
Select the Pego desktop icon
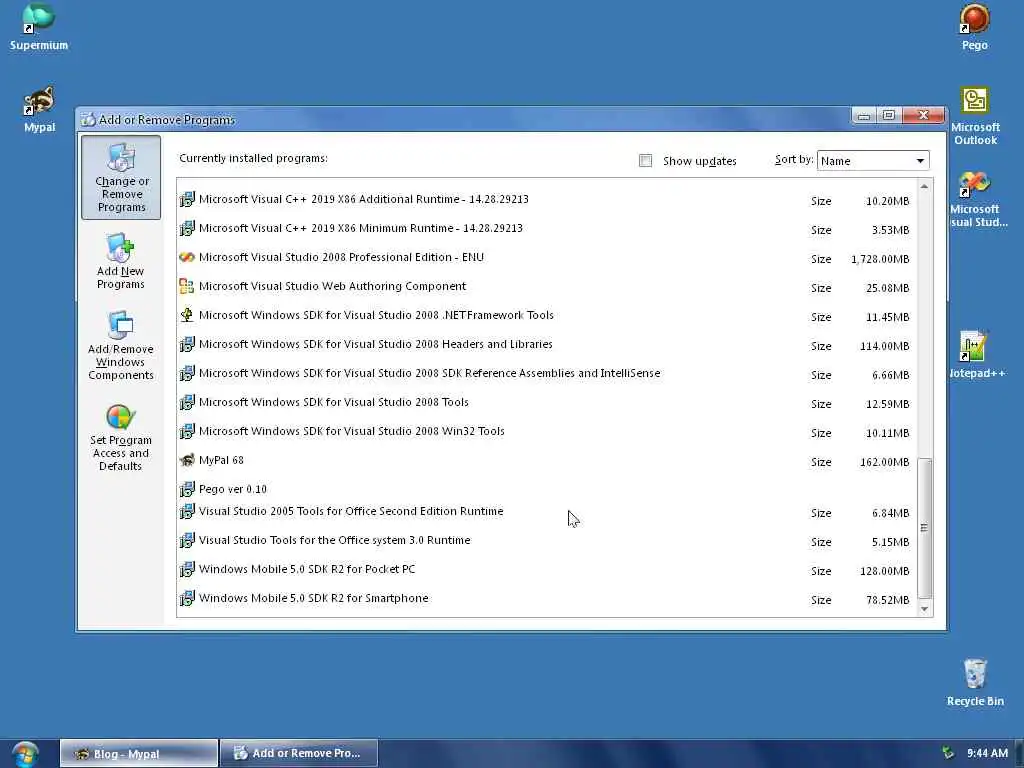[974, 18]
